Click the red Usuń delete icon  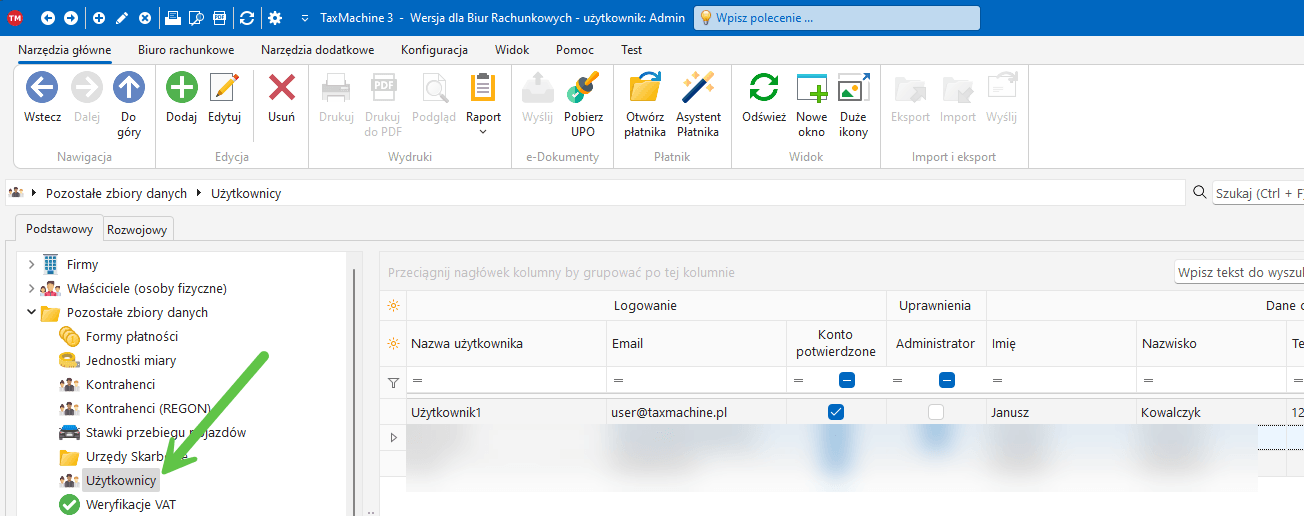(281, 90)
